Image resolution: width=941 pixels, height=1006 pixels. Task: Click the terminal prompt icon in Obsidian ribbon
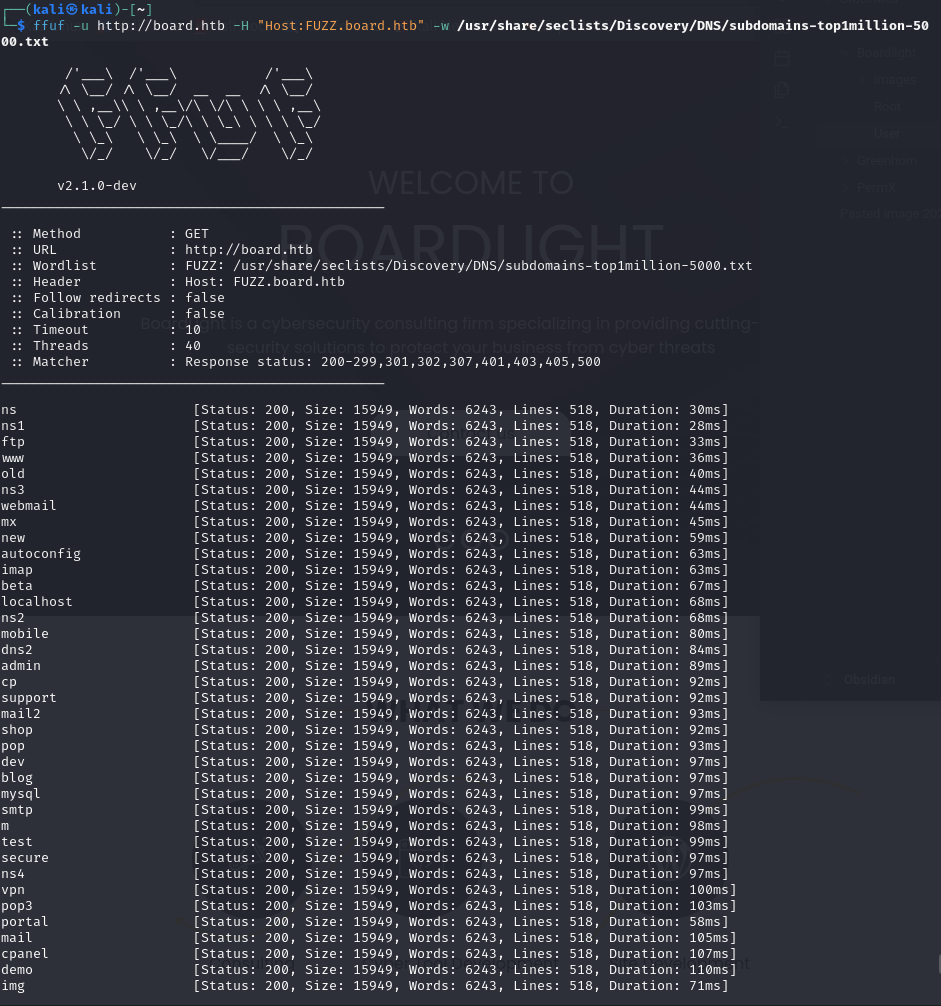[x=781, y=121]
